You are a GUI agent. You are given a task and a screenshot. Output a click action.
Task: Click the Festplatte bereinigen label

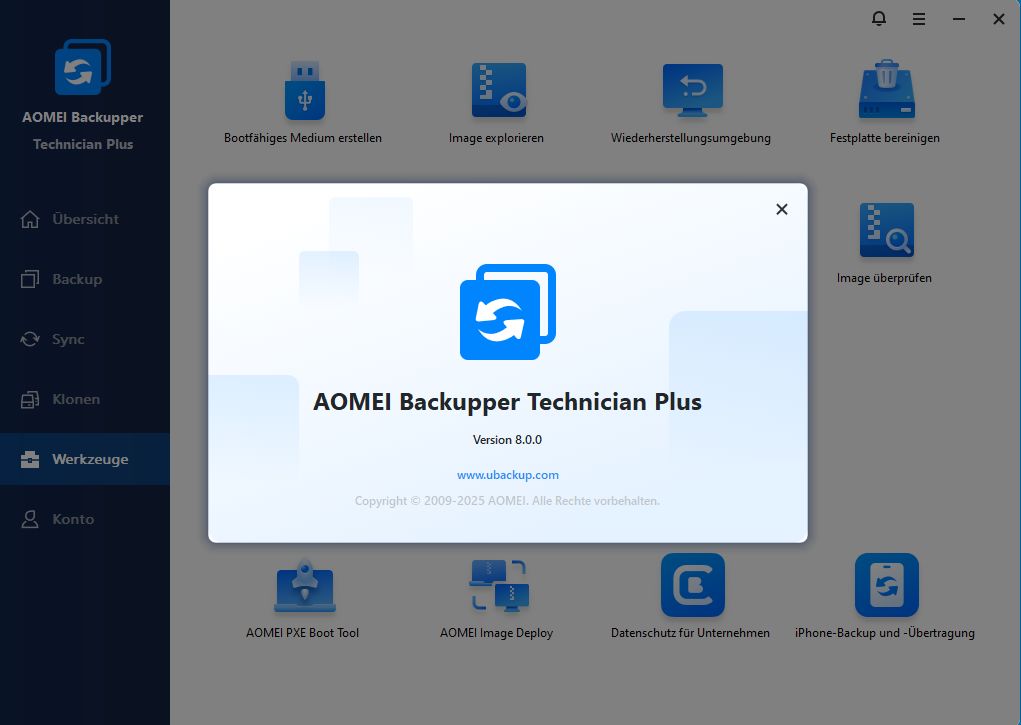point(884,137)
